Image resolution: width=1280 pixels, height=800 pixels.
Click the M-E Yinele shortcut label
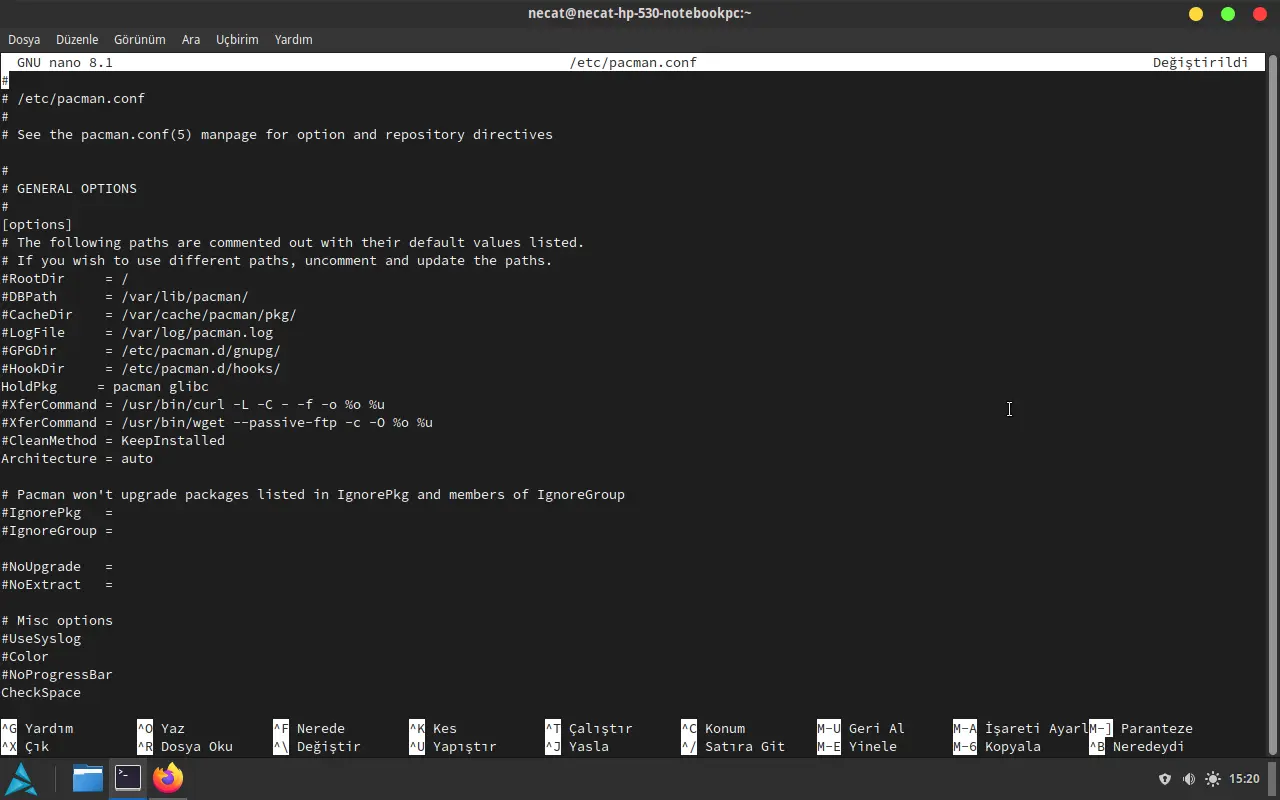(857, 746)
